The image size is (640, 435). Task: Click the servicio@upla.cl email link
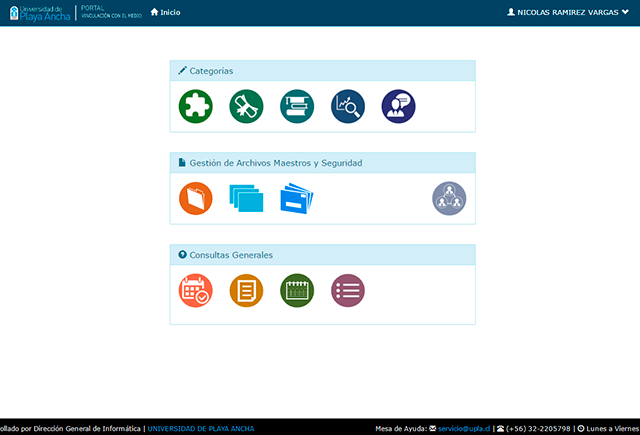pyautogui.click(x=465, y=428)
